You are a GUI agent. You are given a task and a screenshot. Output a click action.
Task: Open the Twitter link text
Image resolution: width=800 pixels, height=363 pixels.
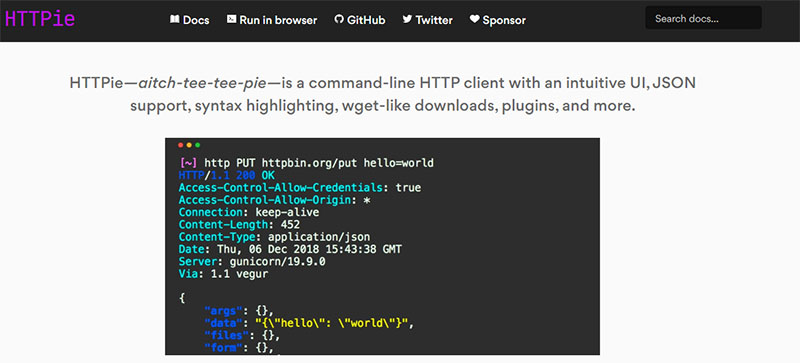(434, 20)
